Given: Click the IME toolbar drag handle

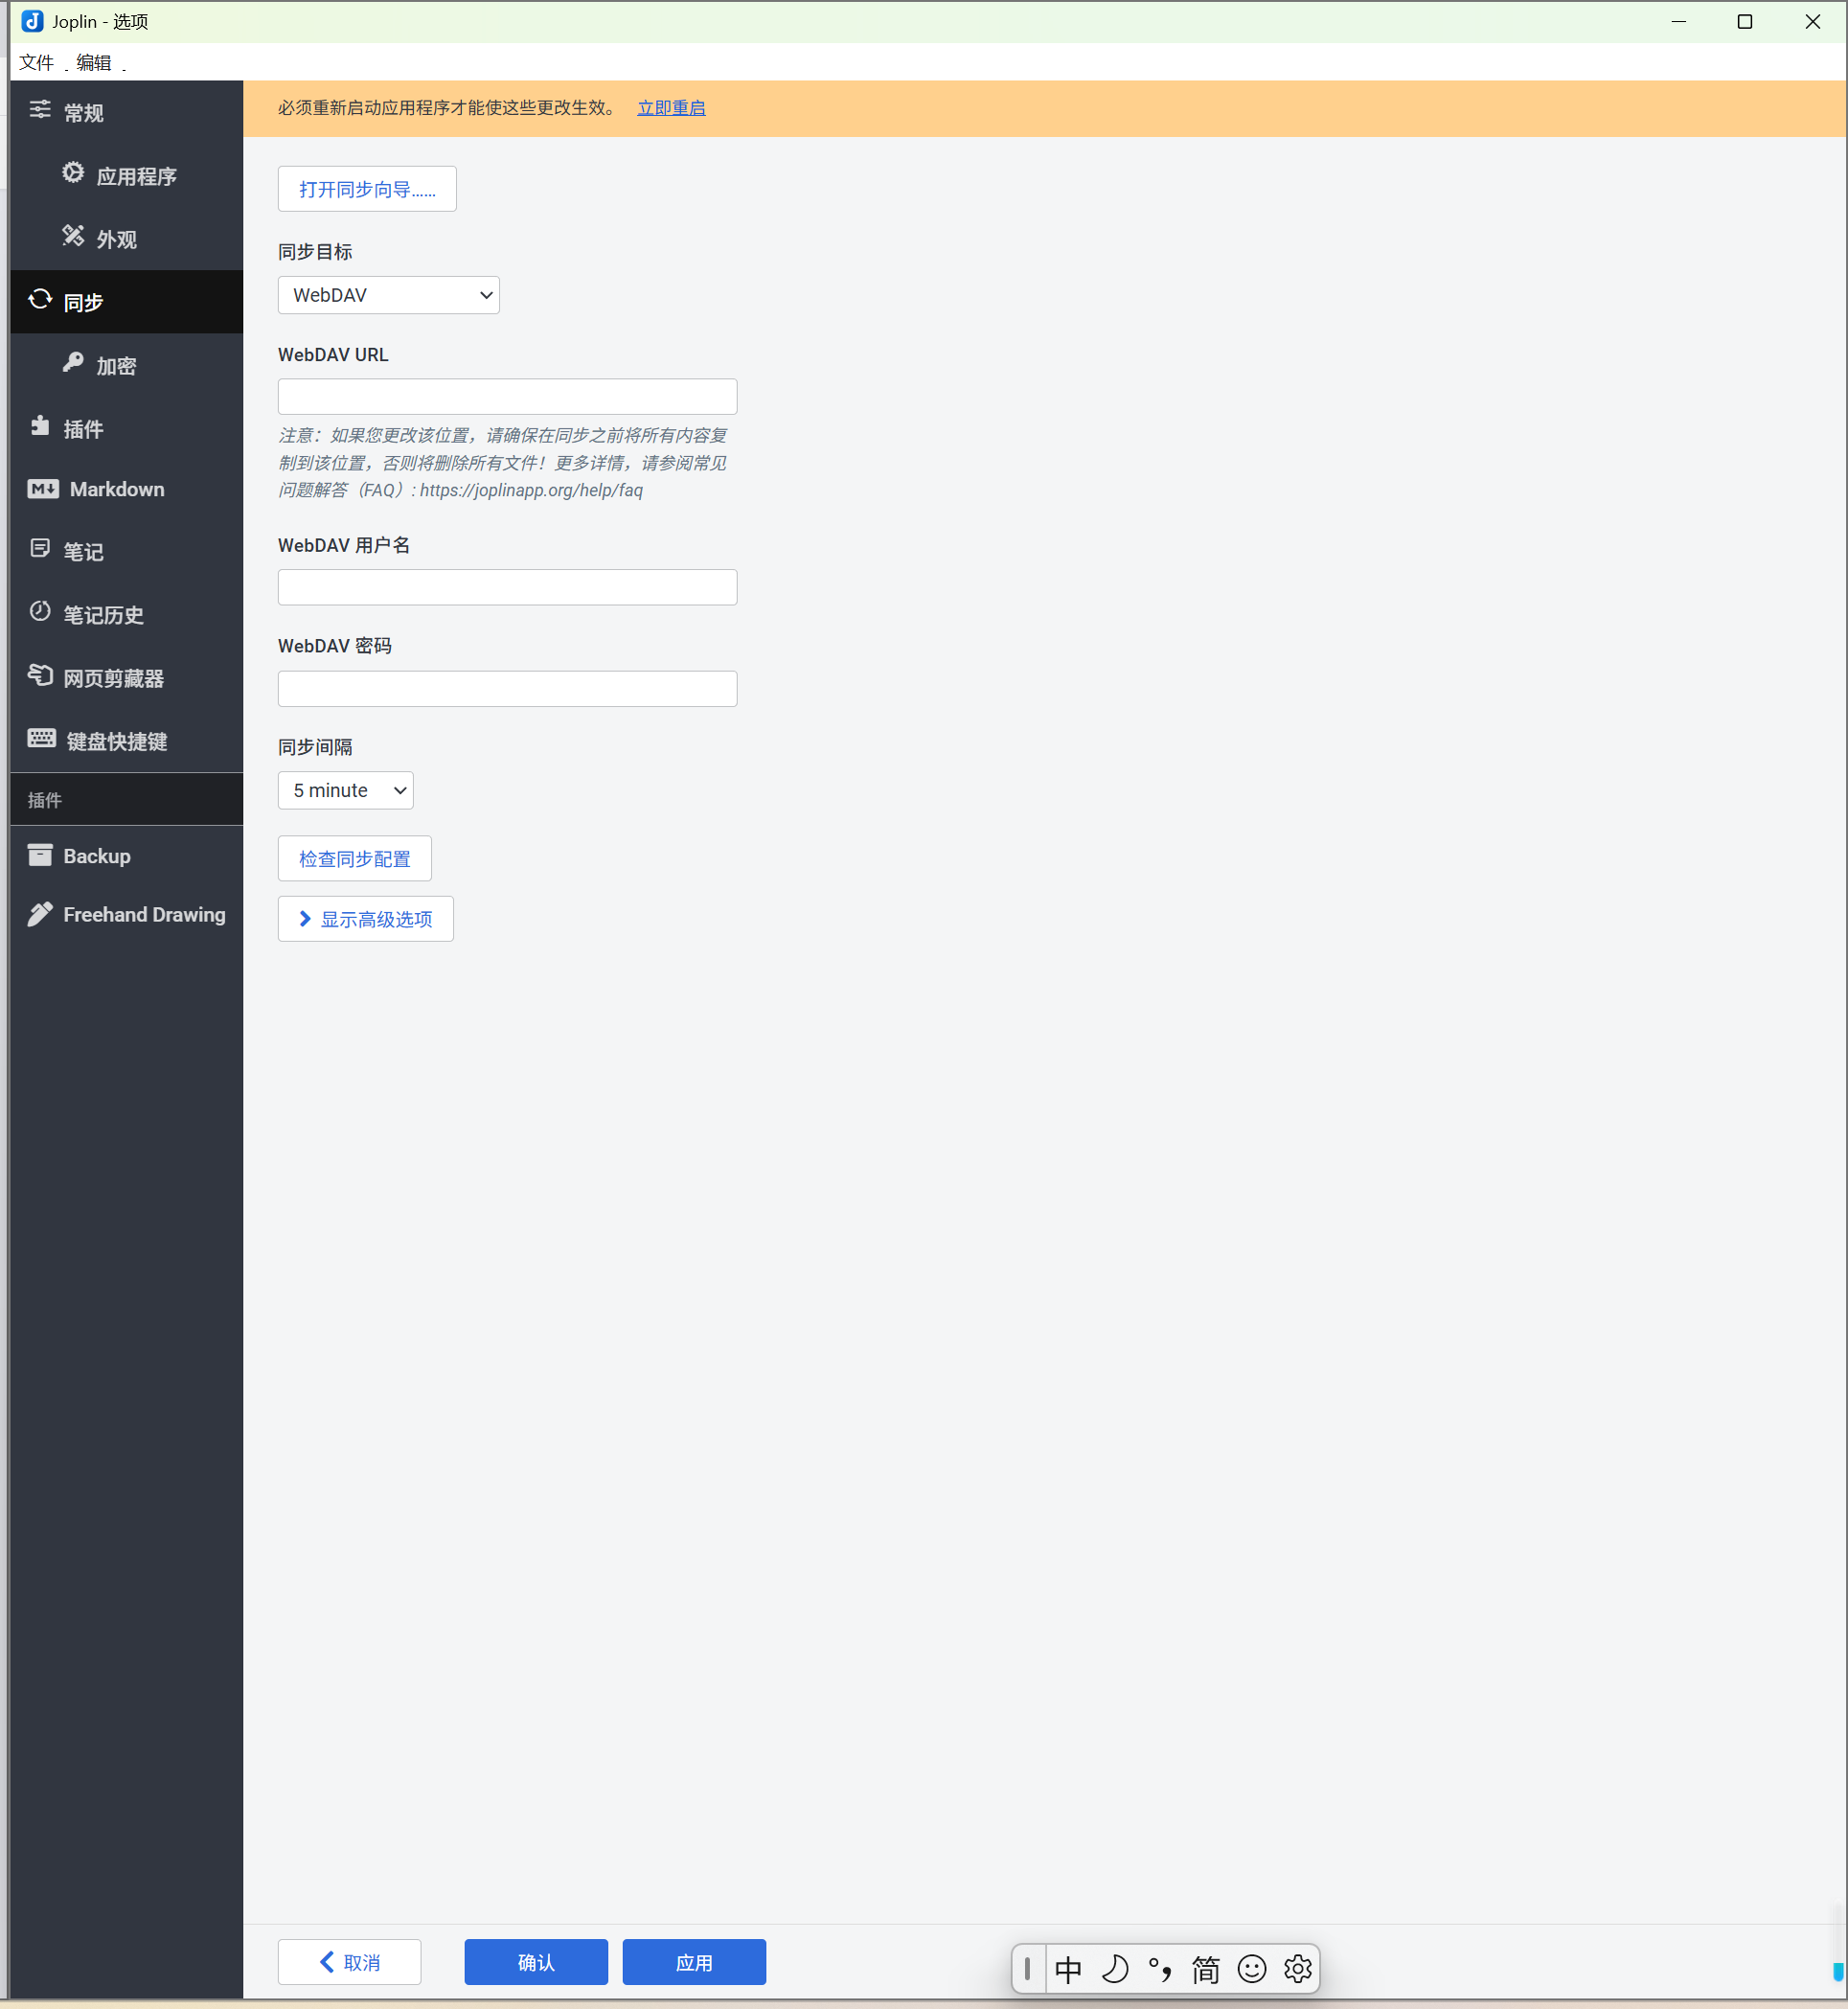Looking at the screenshot, I should (1027, 1969).
